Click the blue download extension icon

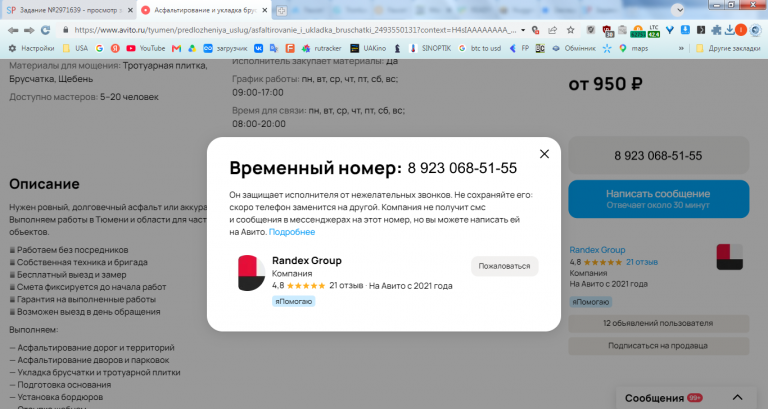pos(685,30)
